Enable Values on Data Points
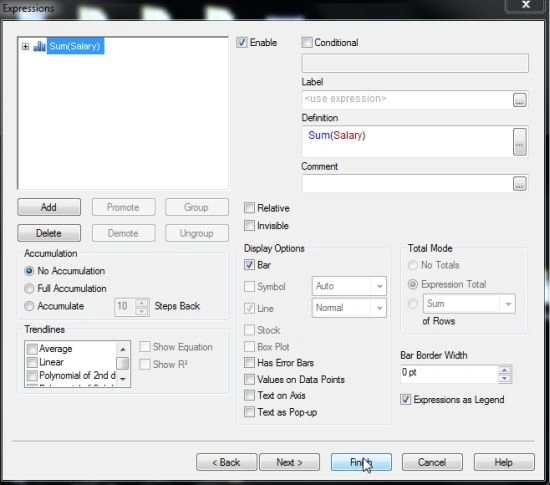This screenshot has height=485, width=550. (249, 379)
